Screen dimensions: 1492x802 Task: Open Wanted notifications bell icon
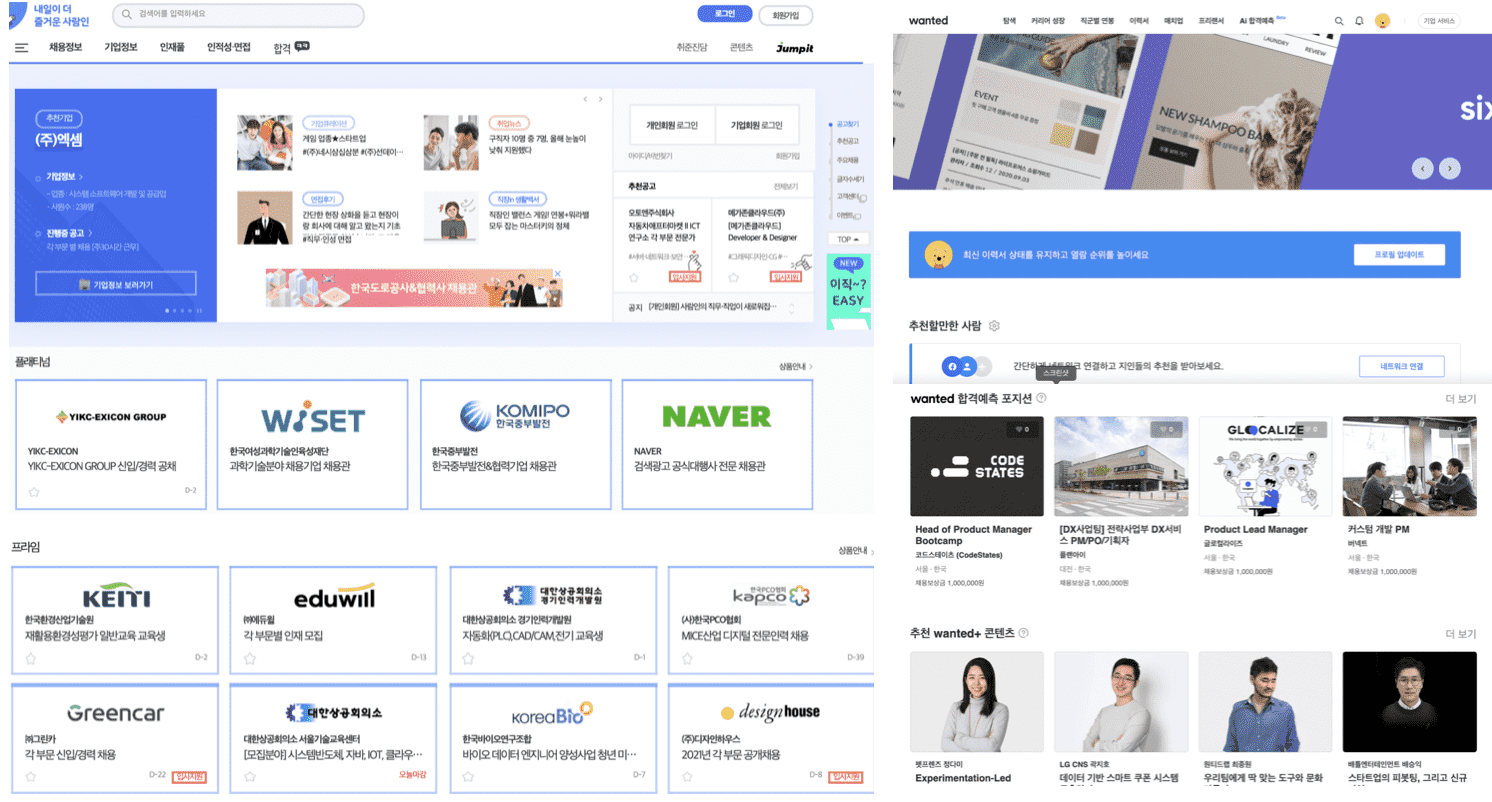pos(1359,20)
